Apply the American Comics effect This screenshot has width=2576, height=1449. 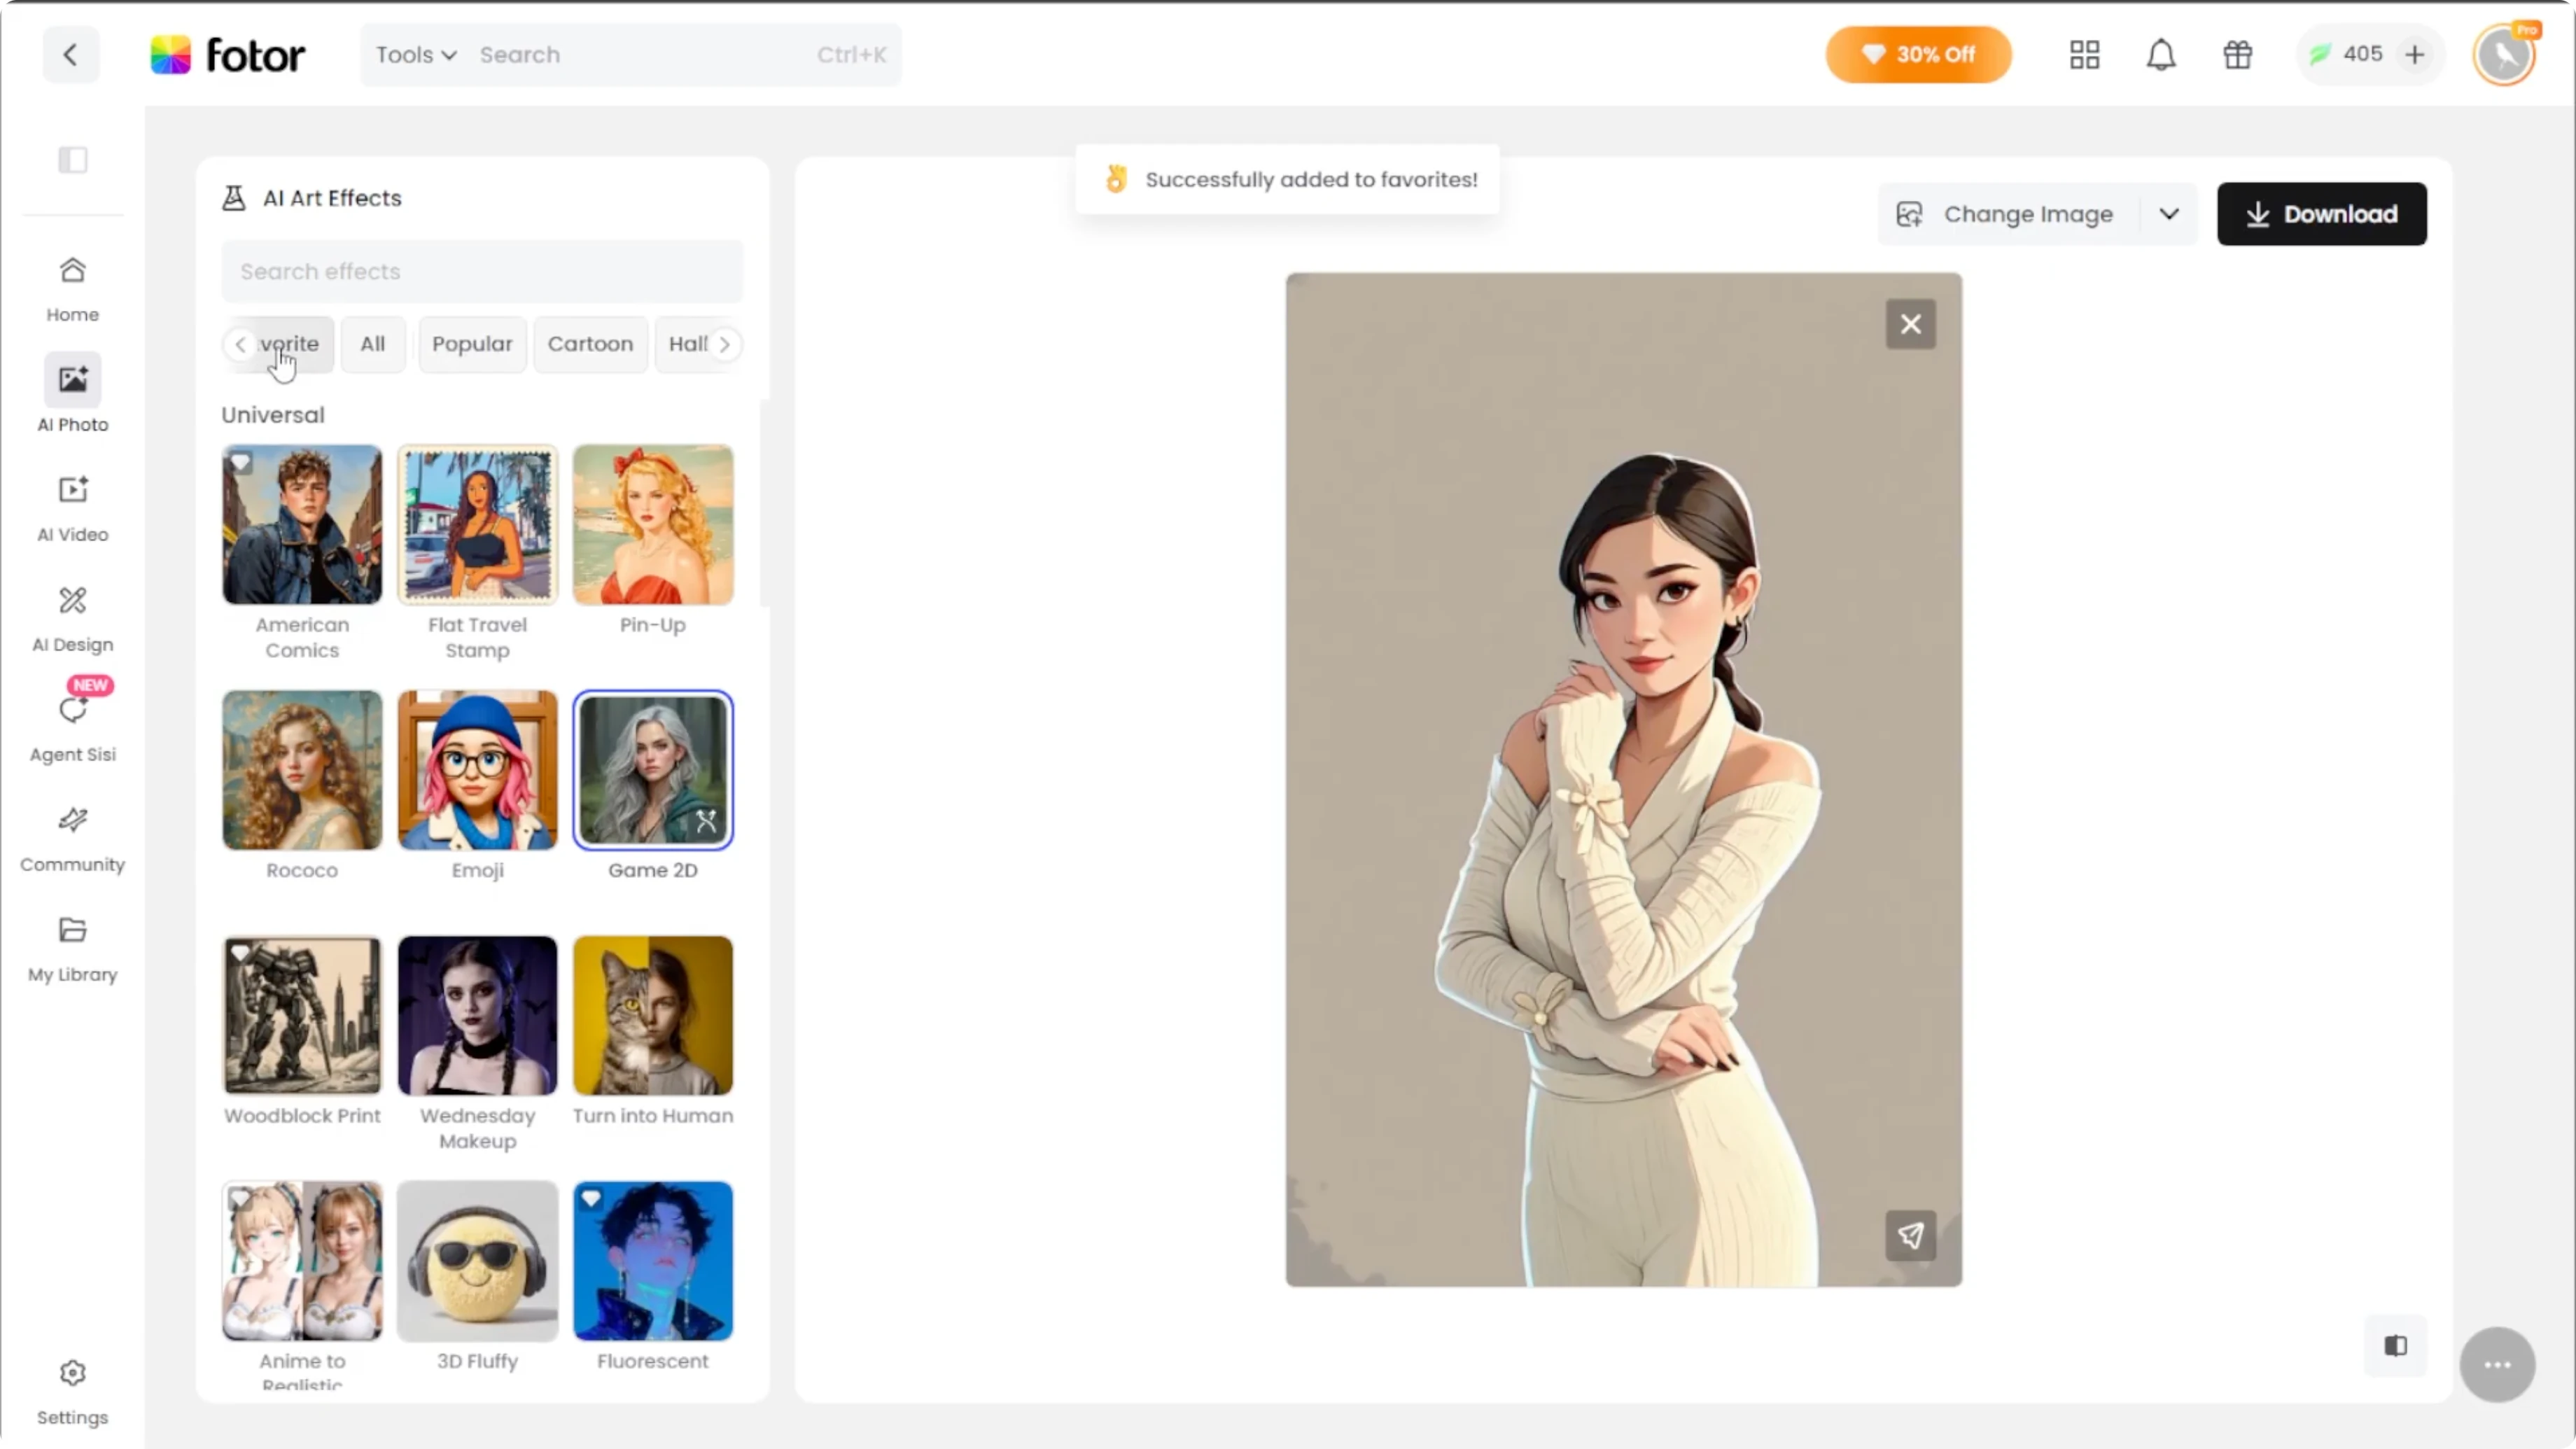click(302, 525)
